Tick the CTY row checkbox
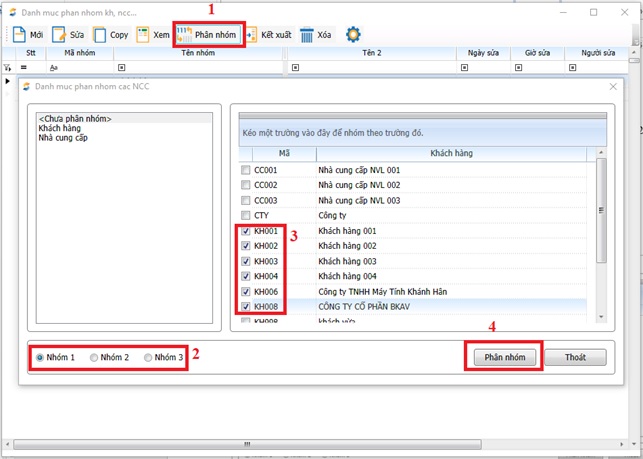 coord(246,216)
